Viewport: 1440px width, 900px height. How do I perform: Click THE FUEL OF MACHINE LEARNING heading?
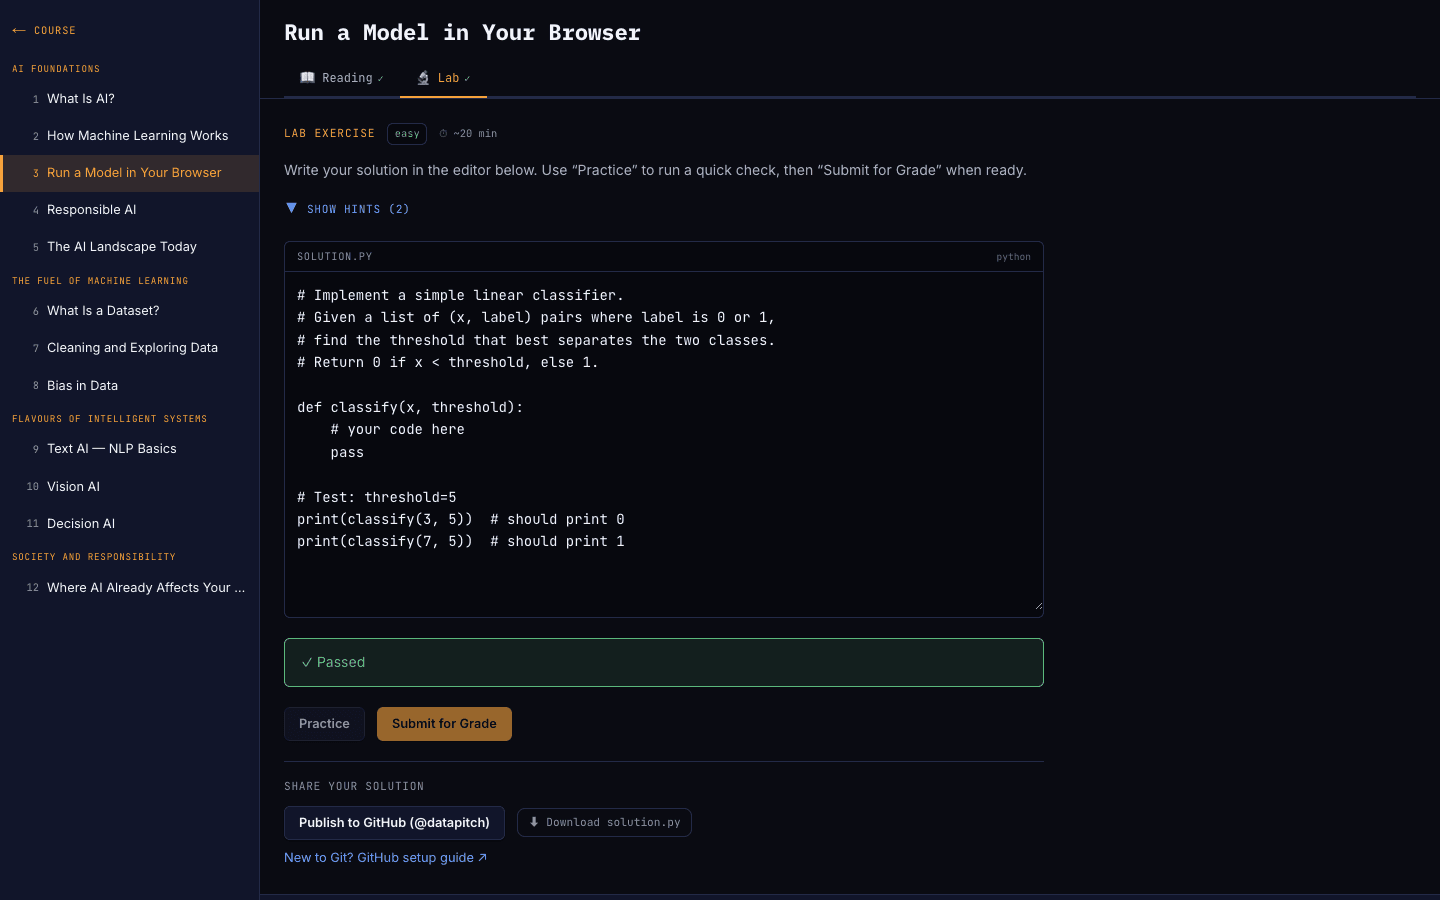(100, 281)
